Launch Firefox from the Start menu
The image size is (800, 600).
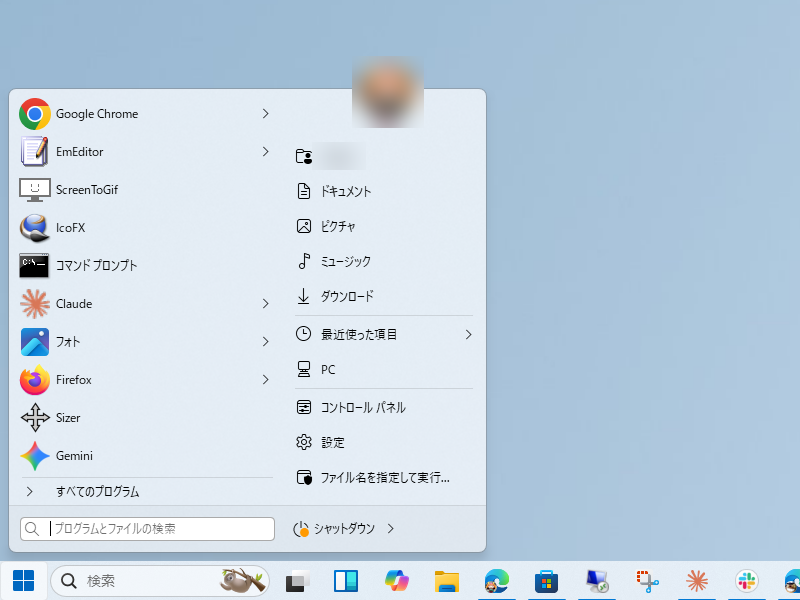[143, 380]
